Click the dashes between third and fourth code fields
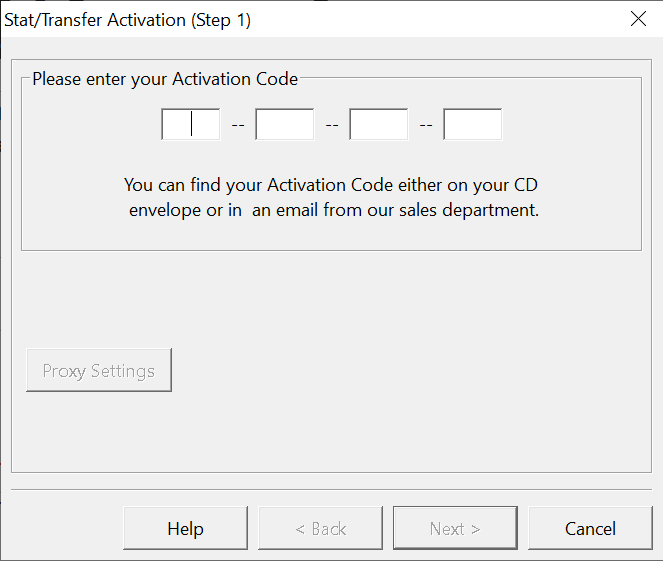Image resolution: width=663 pixels, height=561 pixels. point(426,125)
